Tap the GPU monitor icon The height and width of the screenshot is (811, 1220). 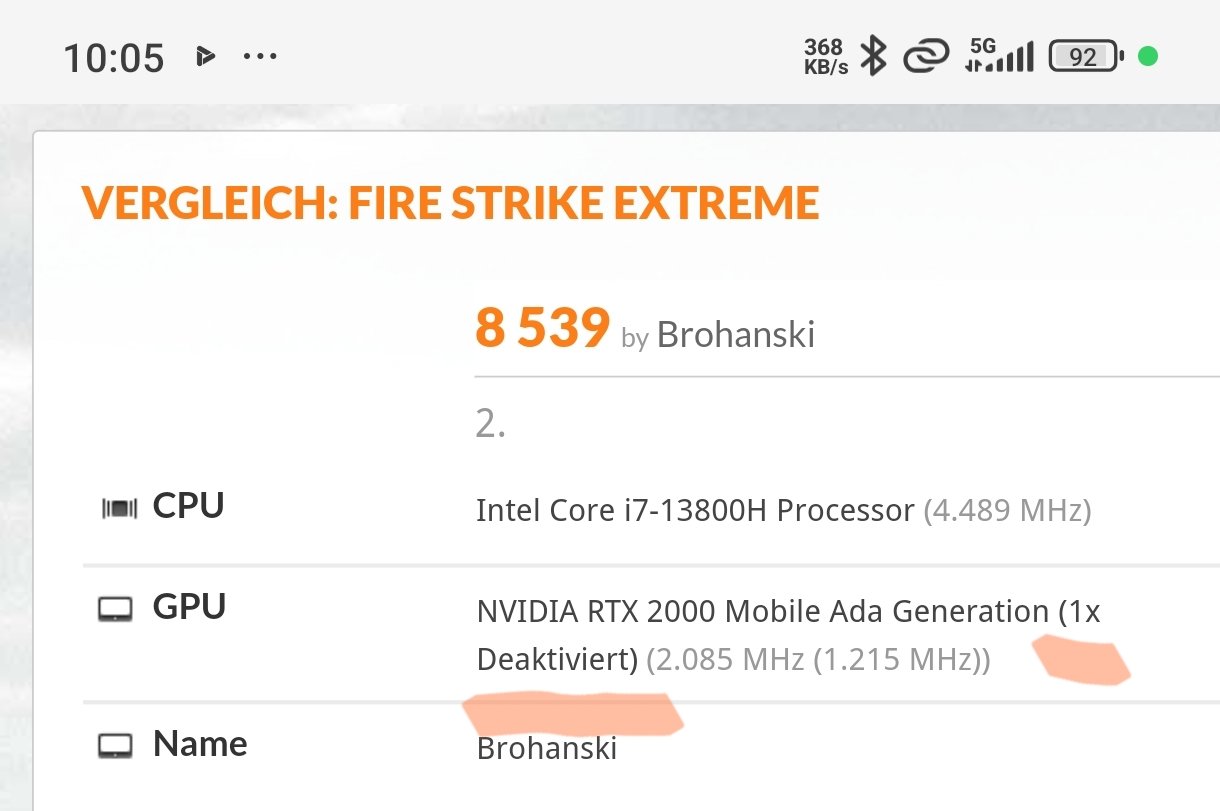pos(116,609)
